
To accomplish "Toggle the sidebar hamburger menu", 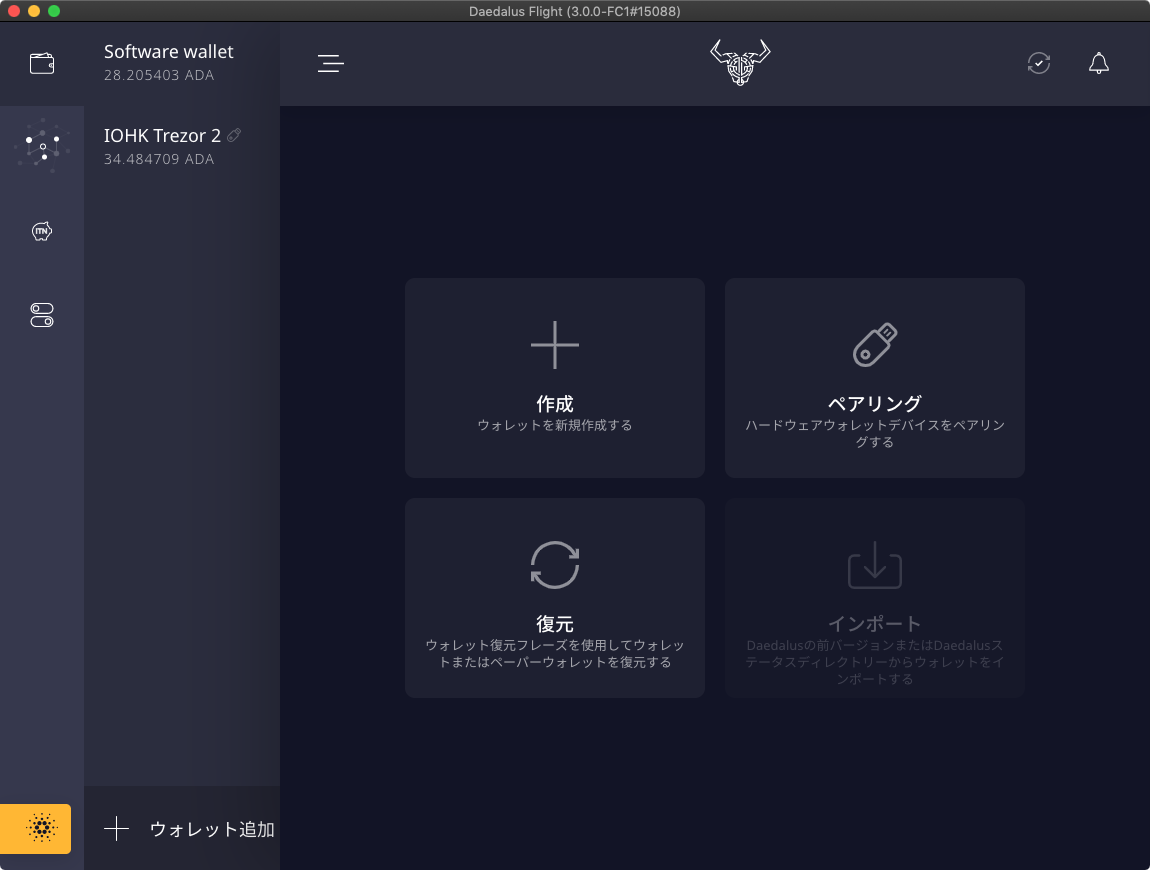I will coord(331,63).
